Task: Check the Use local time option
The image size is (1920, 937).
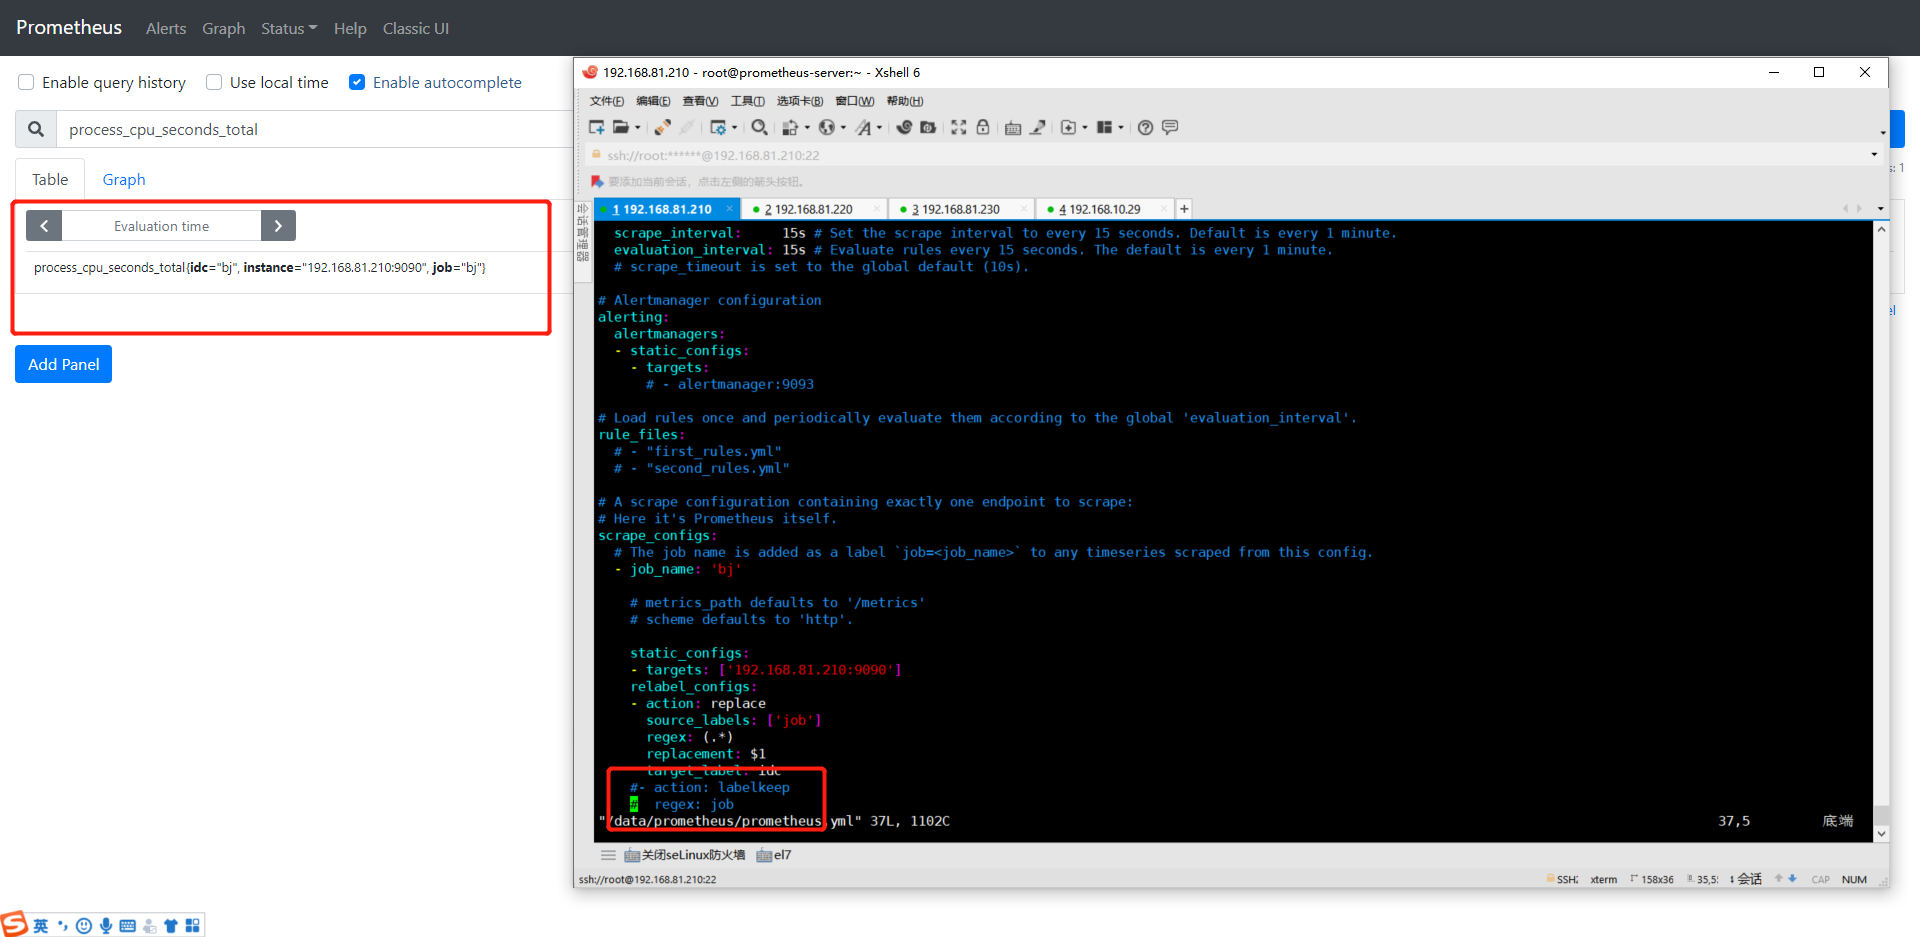Action: coord(213,82)
